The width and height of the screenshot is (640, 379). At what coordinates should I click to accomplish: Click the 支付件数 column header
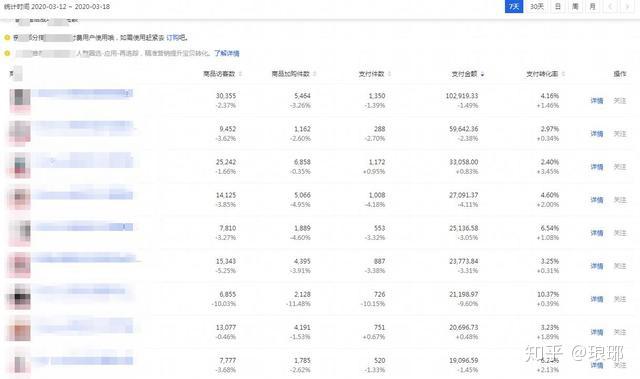(371, 74)
